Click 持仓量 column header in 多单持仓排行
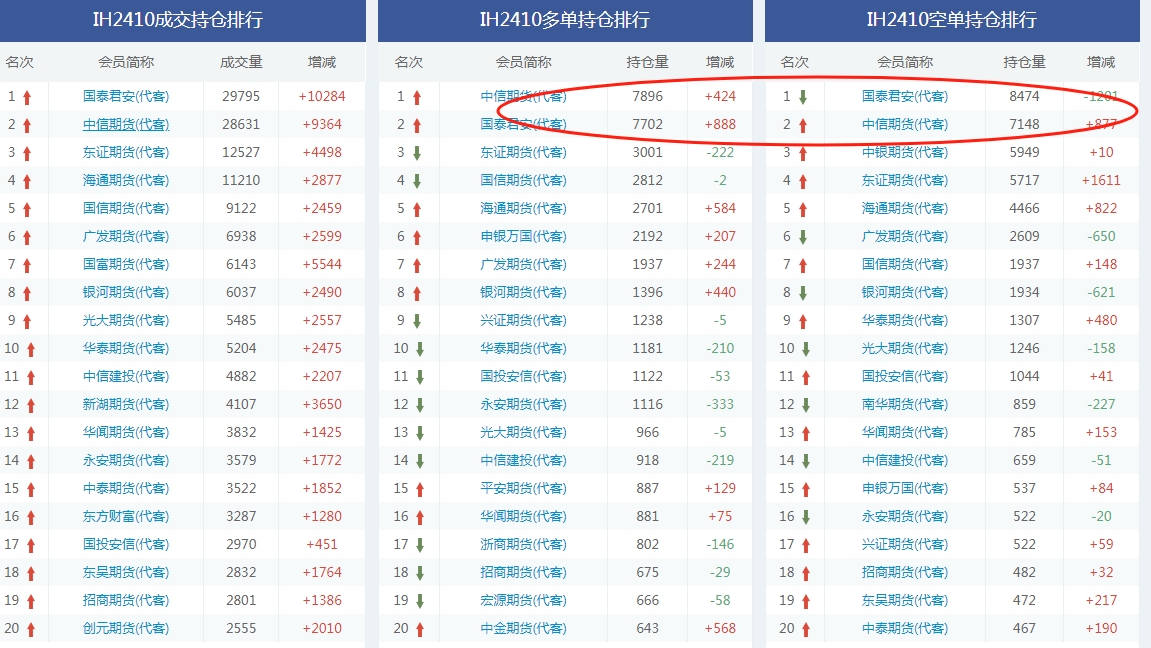The image size is (1151, 648). click(x=647, y=62)
